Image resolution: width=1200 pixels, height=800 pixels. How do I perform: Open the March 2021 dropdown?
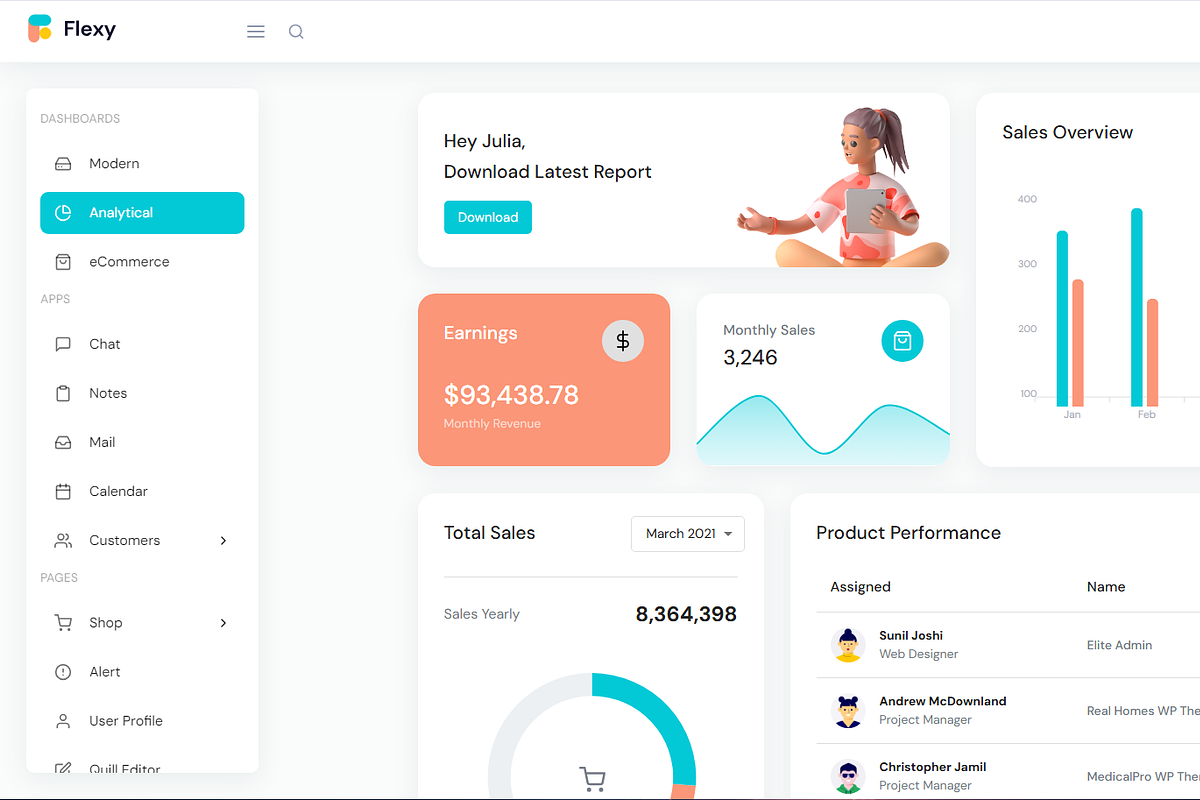click(688, 534)
